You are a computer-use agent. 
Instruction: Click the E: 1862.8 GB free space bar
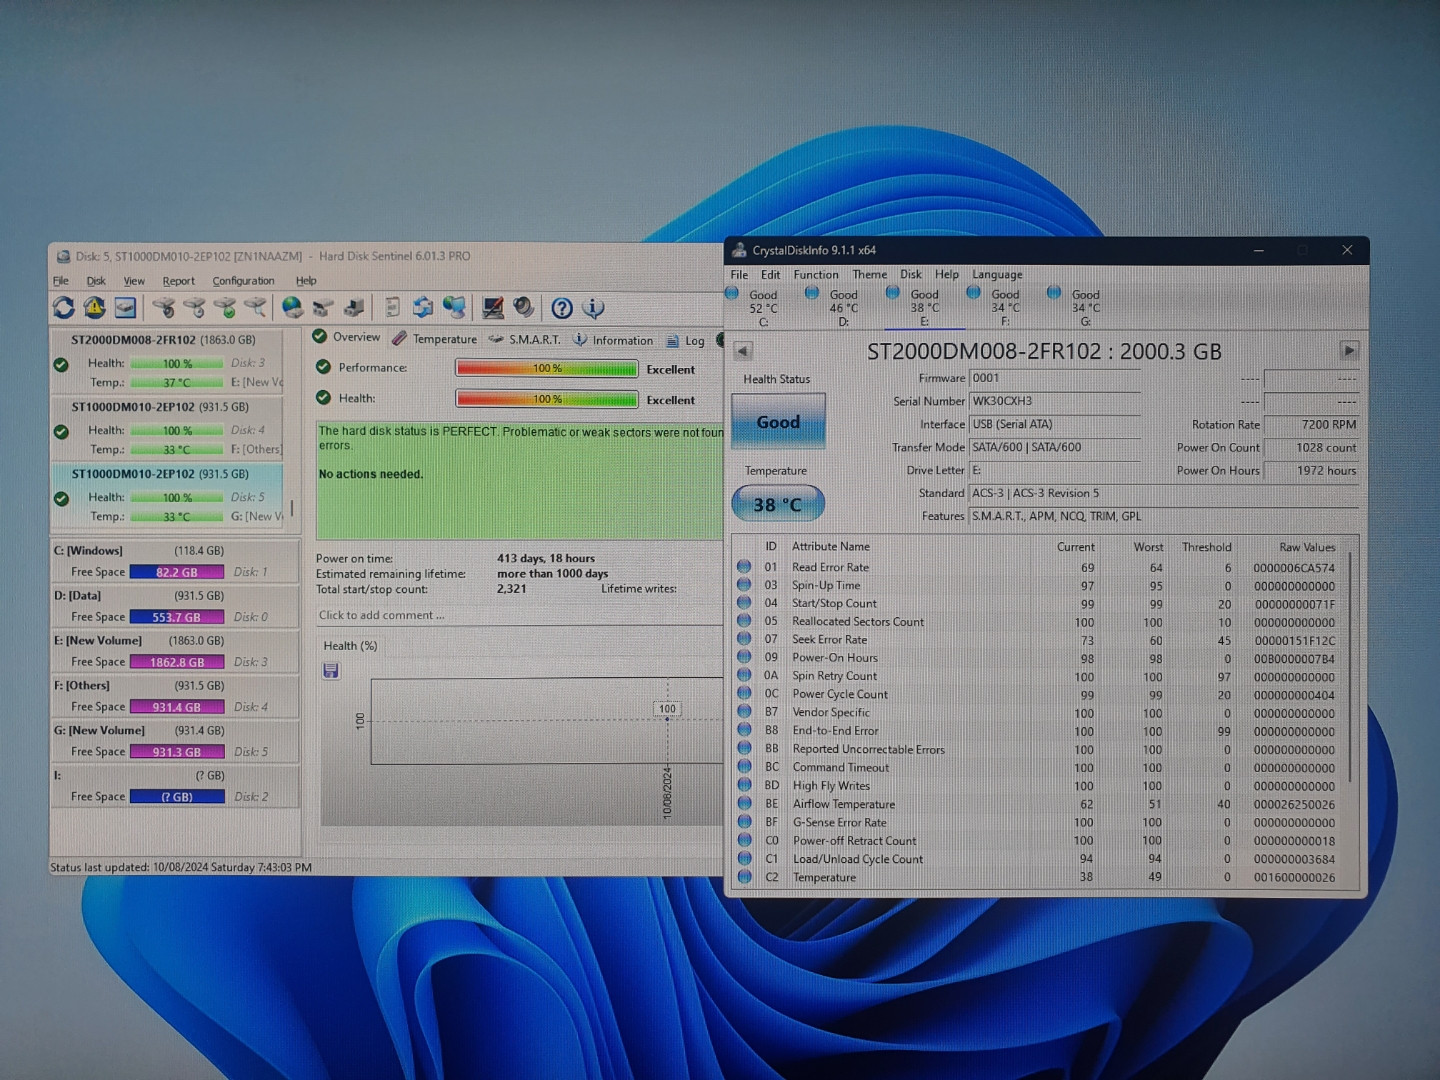[x=177, y=662]
